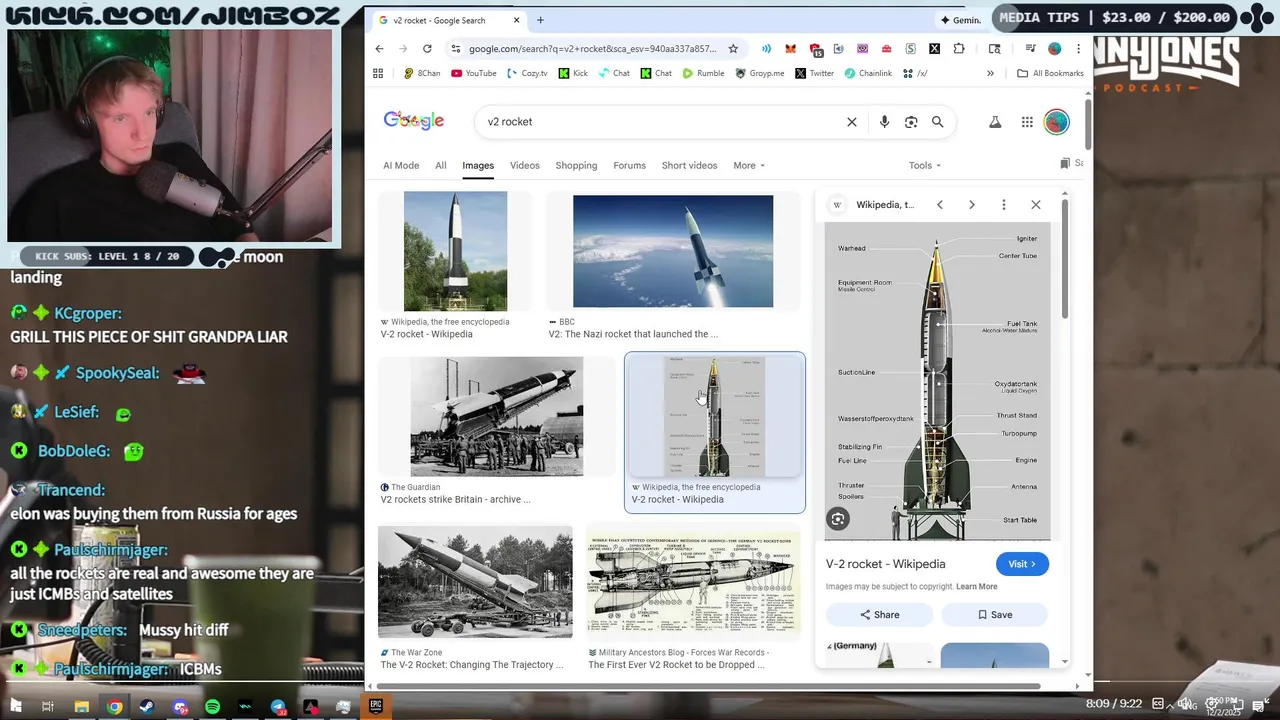
Task: Open the Chainlink bookmark
Action: [868, 73]
